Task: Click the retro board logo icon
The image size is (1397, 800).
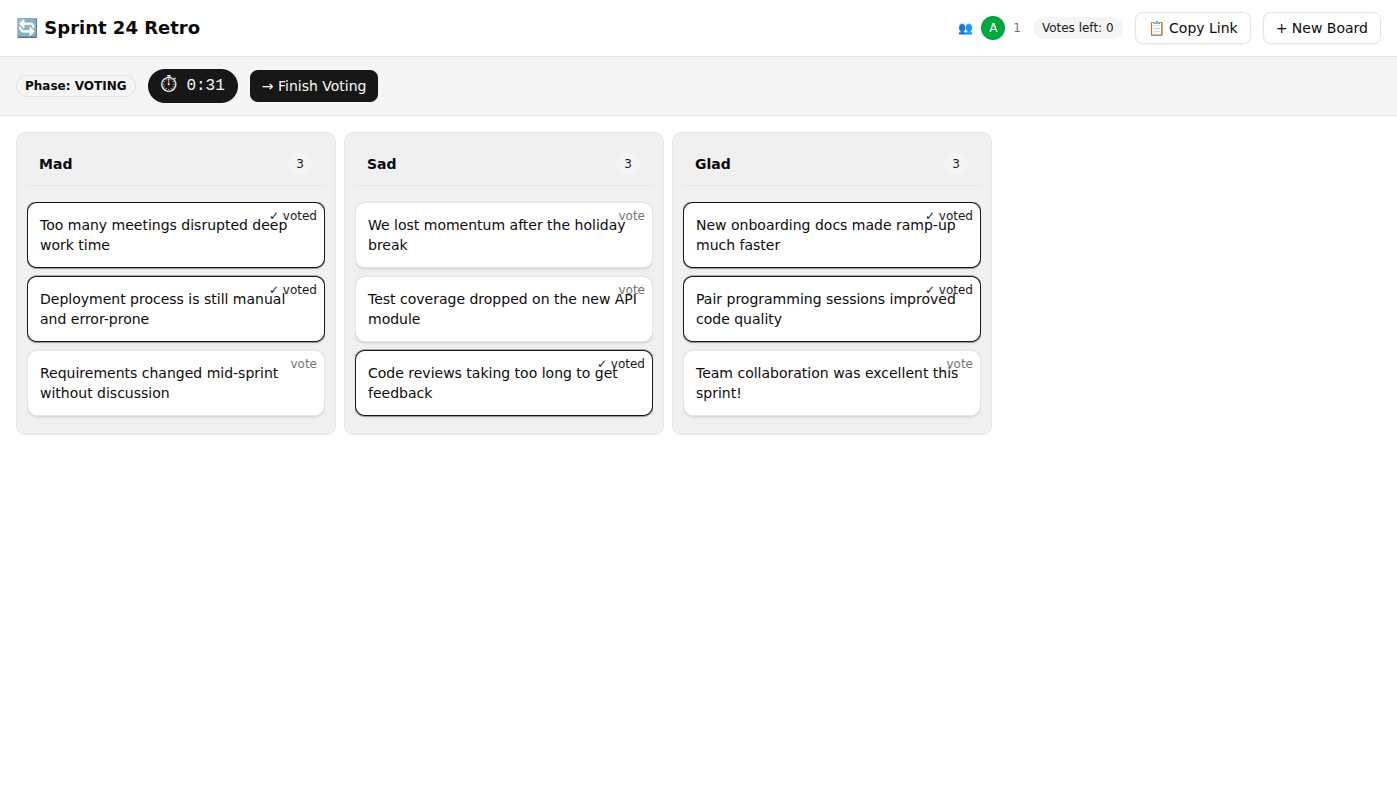Action: click(x=25, y=27)
